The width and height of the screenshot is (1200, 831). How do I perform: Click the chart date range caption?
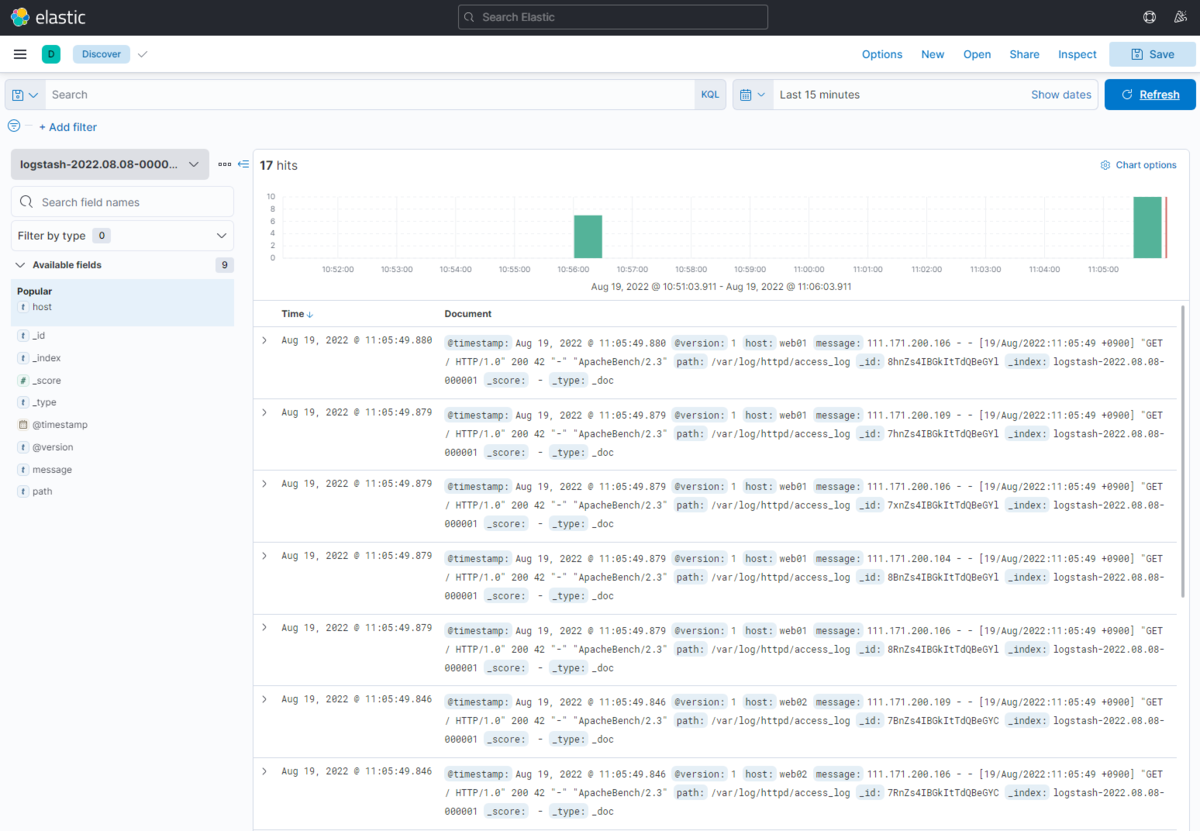click(721, 286)
